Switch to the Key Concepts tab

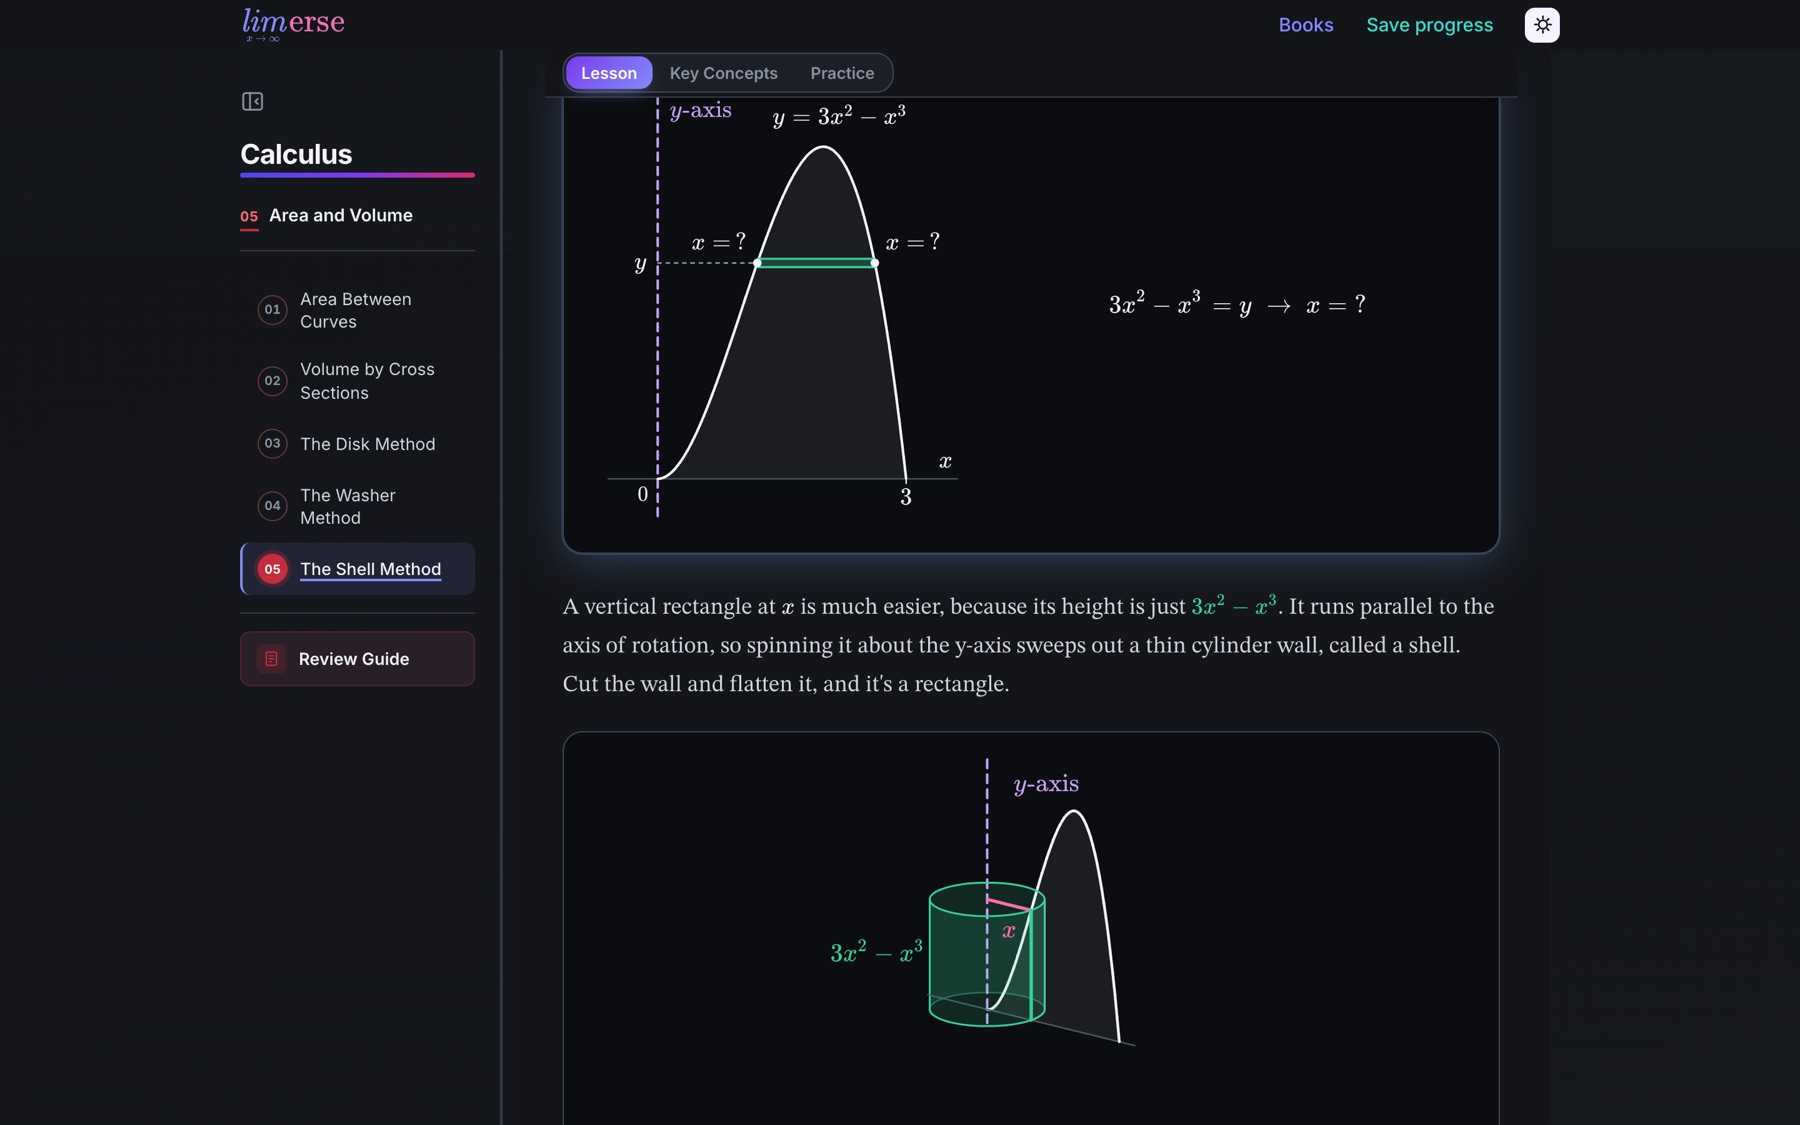(x=723, y=73)
